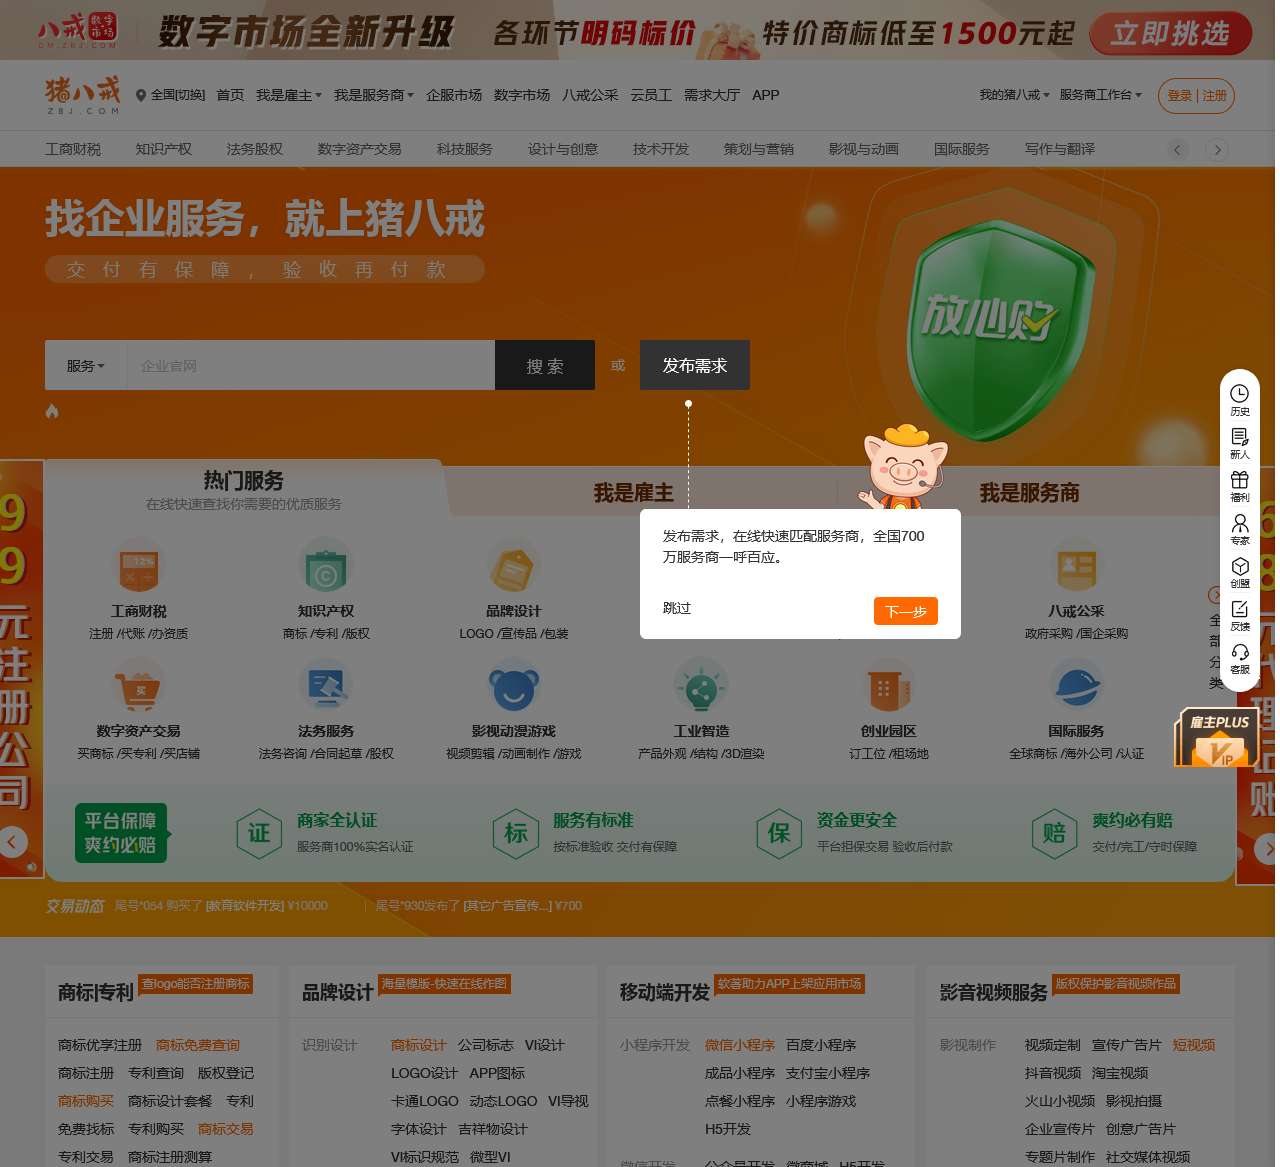Screen dimensions: 1280x1167
Task: Open the 微信小程序 link
Action: click(x=740, y=1045)
